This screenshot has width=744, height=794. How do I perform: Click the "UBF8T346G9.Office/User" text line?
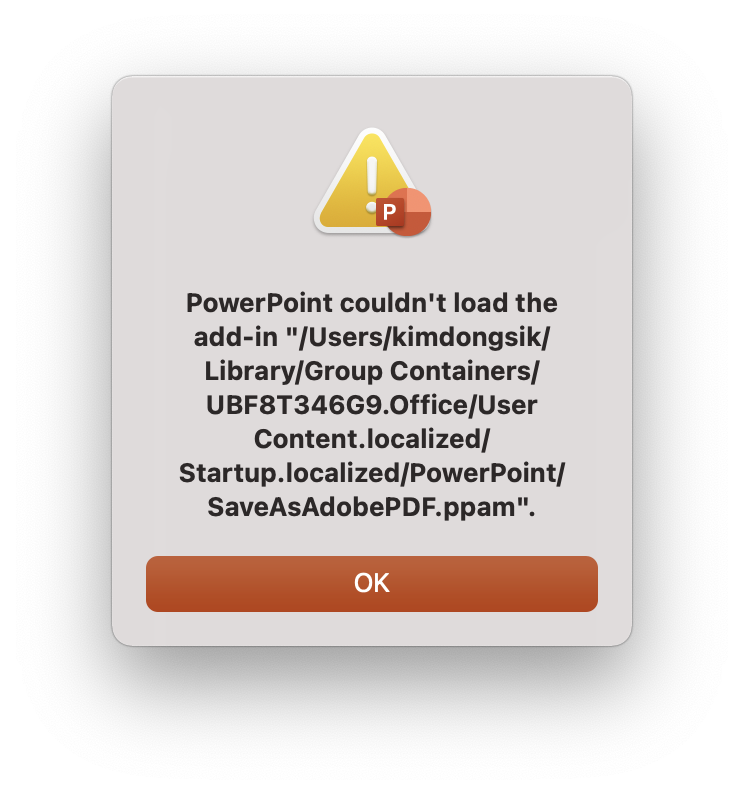pyautogui.click(x=372, y=405)
